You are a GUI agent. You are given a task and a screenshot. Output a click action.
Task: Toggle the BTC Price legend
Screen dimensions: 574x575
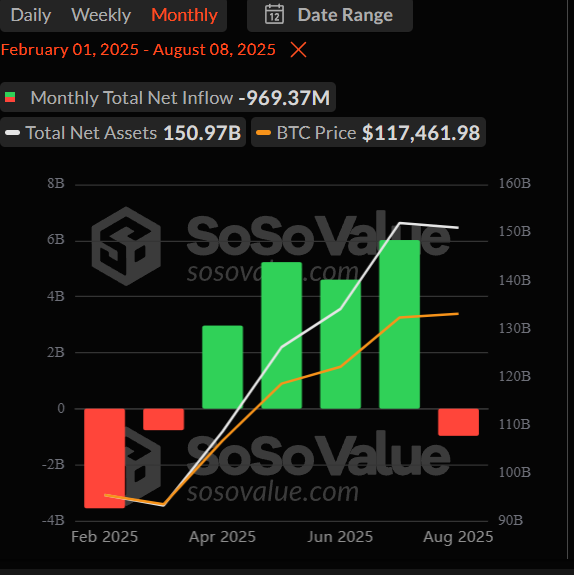368,132
